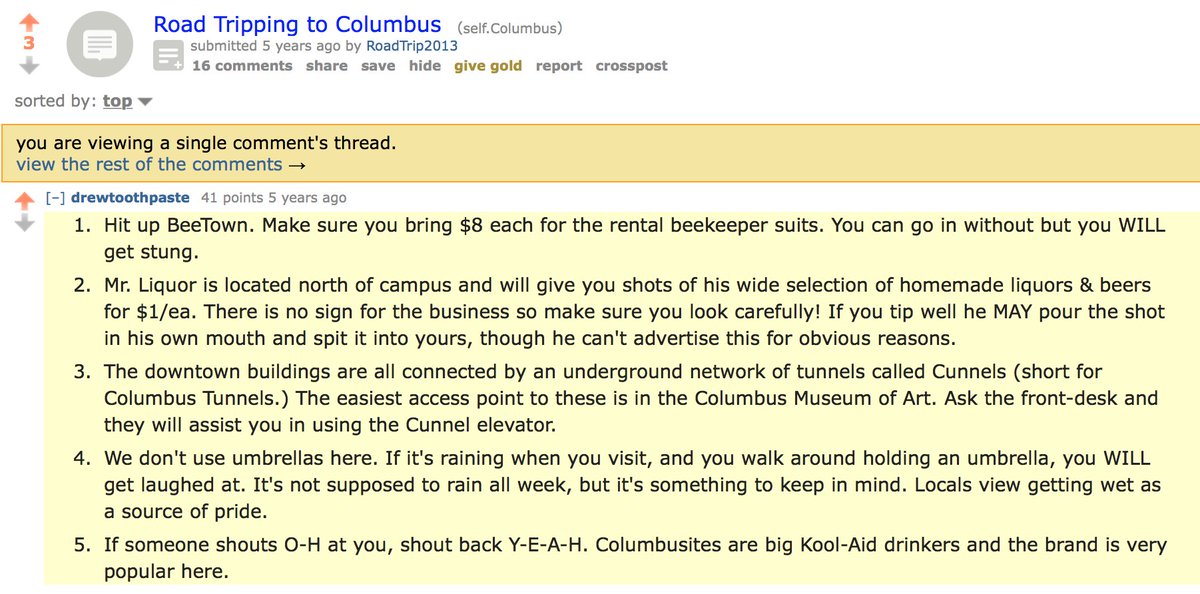Open the Road Tripping to Columbus title link
This screenshot has width=1200, height=594.
click(297, 24)
